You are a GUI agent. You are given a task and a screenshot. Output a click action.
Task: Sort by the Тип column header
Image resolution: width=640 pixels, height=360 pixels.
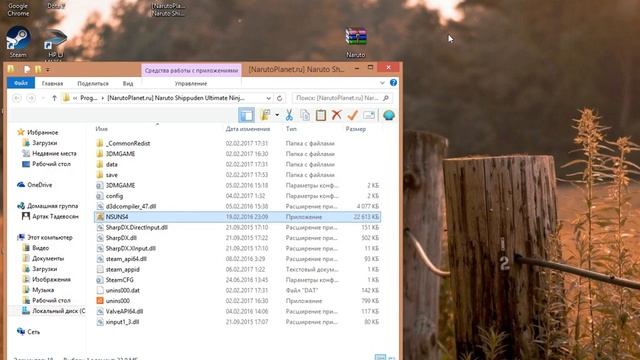click(291, 129)
